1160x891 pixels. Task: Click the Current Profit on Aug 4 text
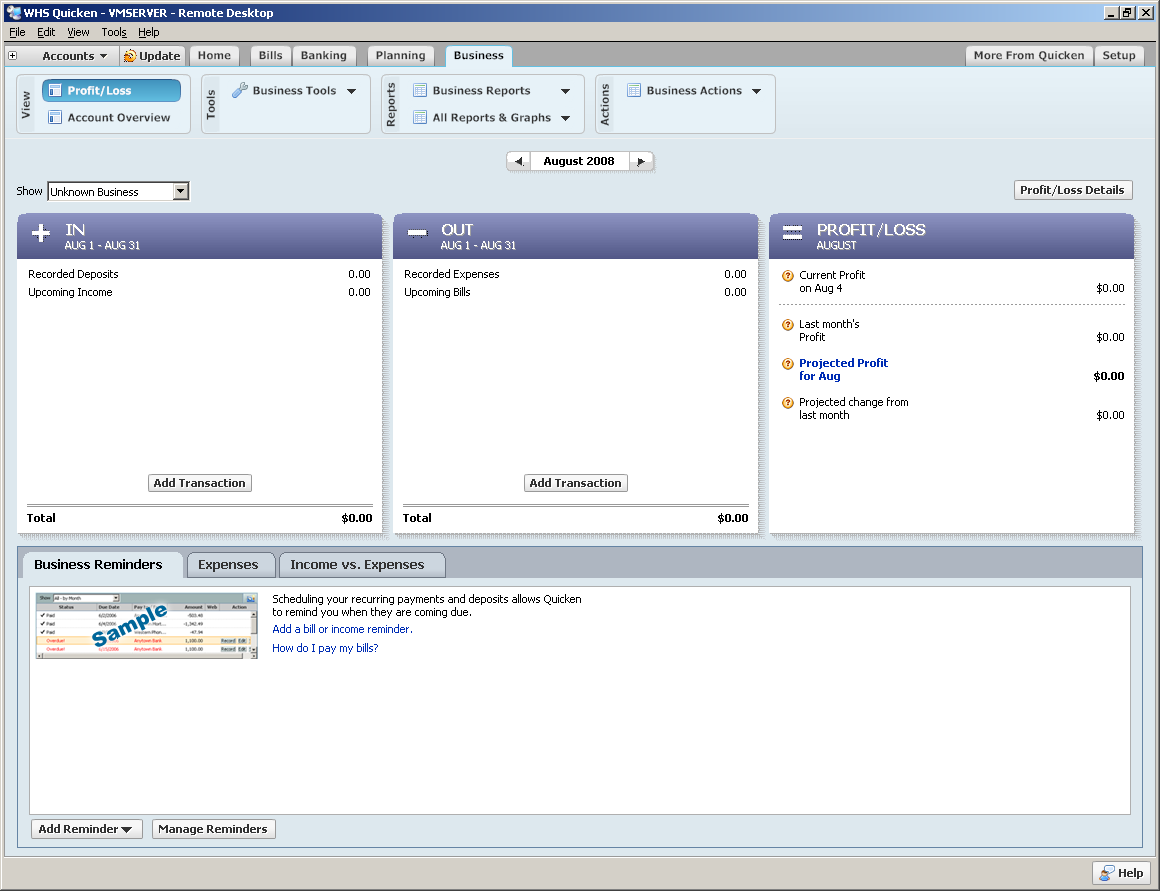pyautogui.click(x=832, y=282)
